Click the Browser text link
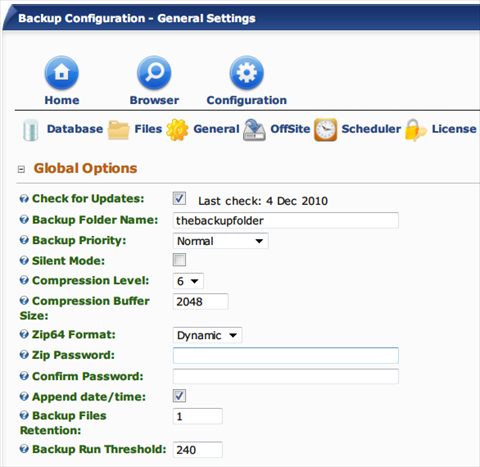 tap(154, 100)
